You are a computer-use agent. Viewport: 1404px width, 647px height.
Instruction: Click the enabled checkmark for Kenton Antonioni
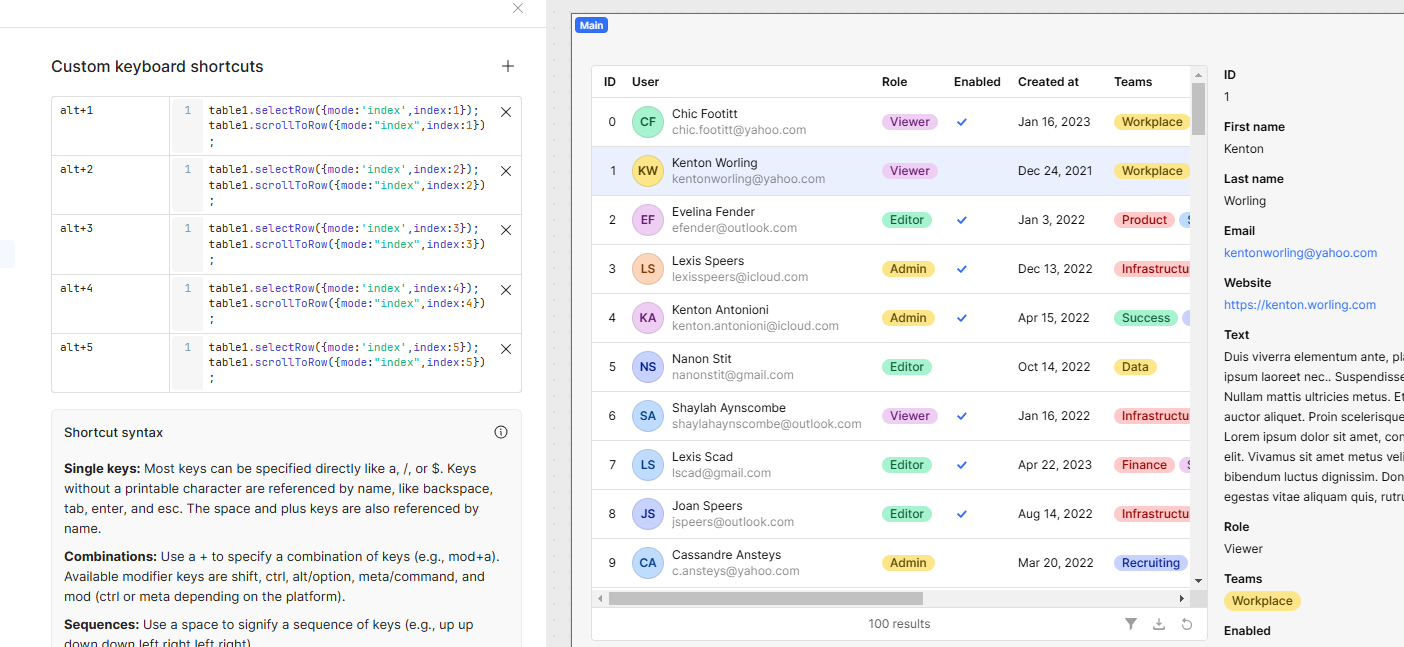point(962,318)
